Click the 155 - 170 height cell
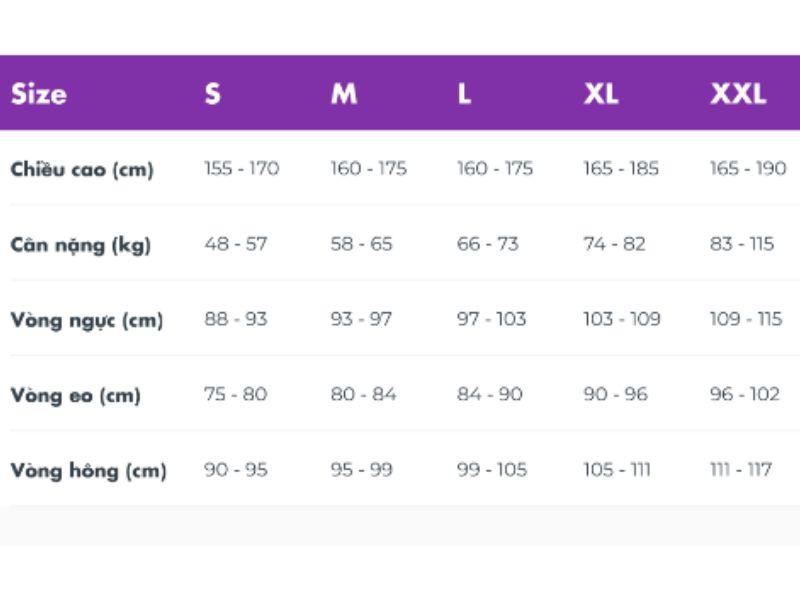 241,168
